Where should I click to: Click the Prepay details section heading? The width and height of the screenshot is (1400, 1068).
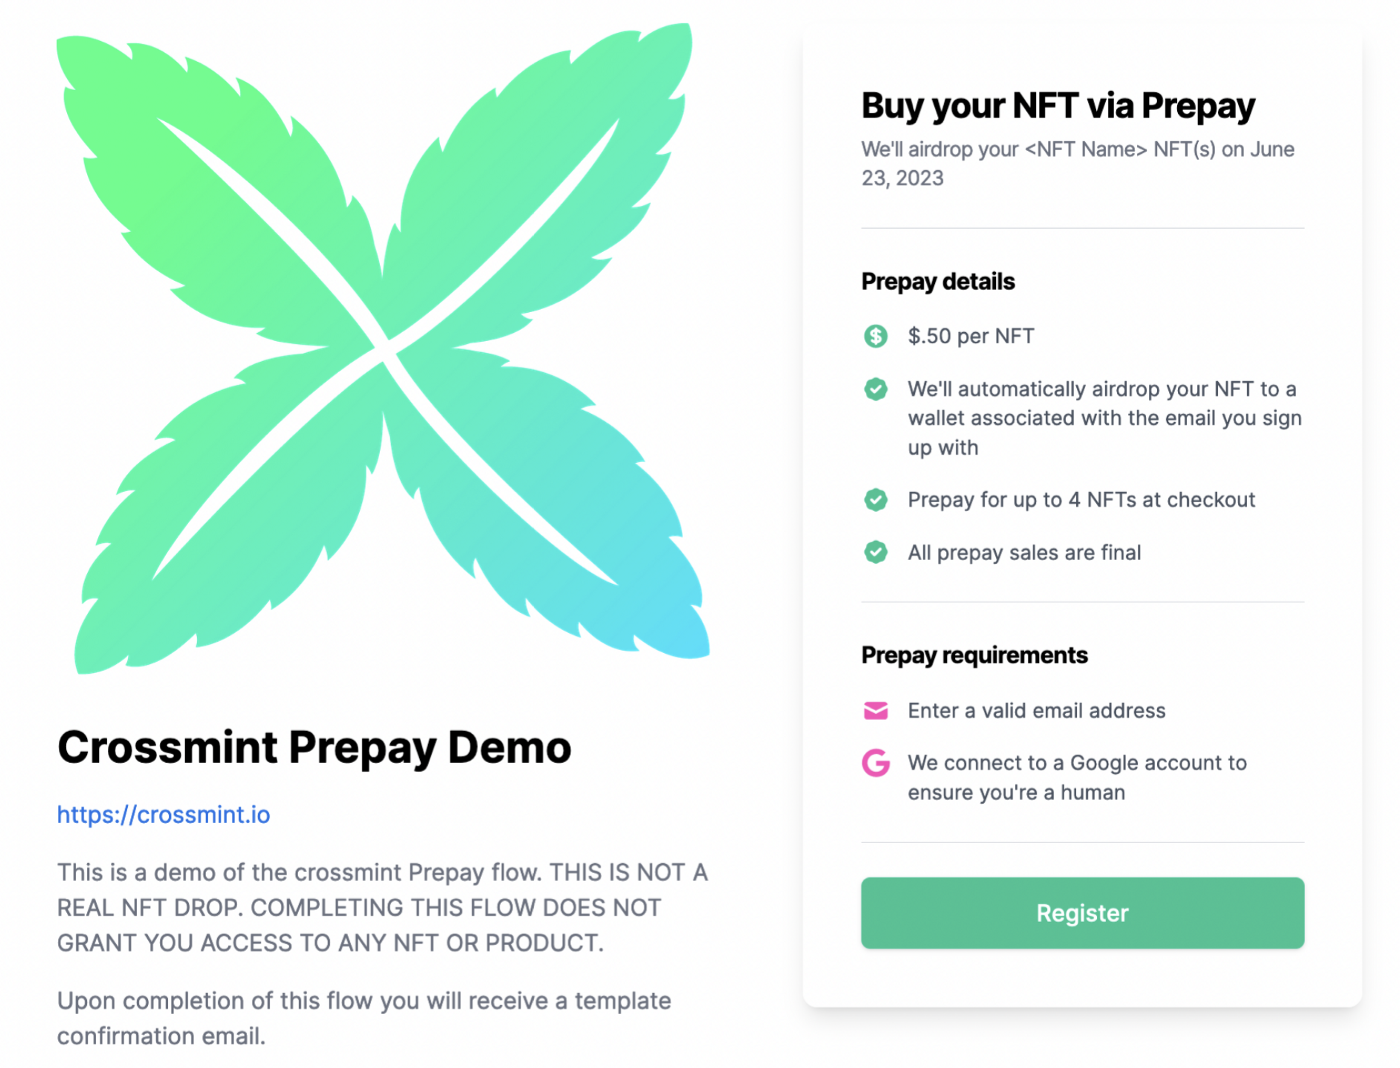(937, 282)
